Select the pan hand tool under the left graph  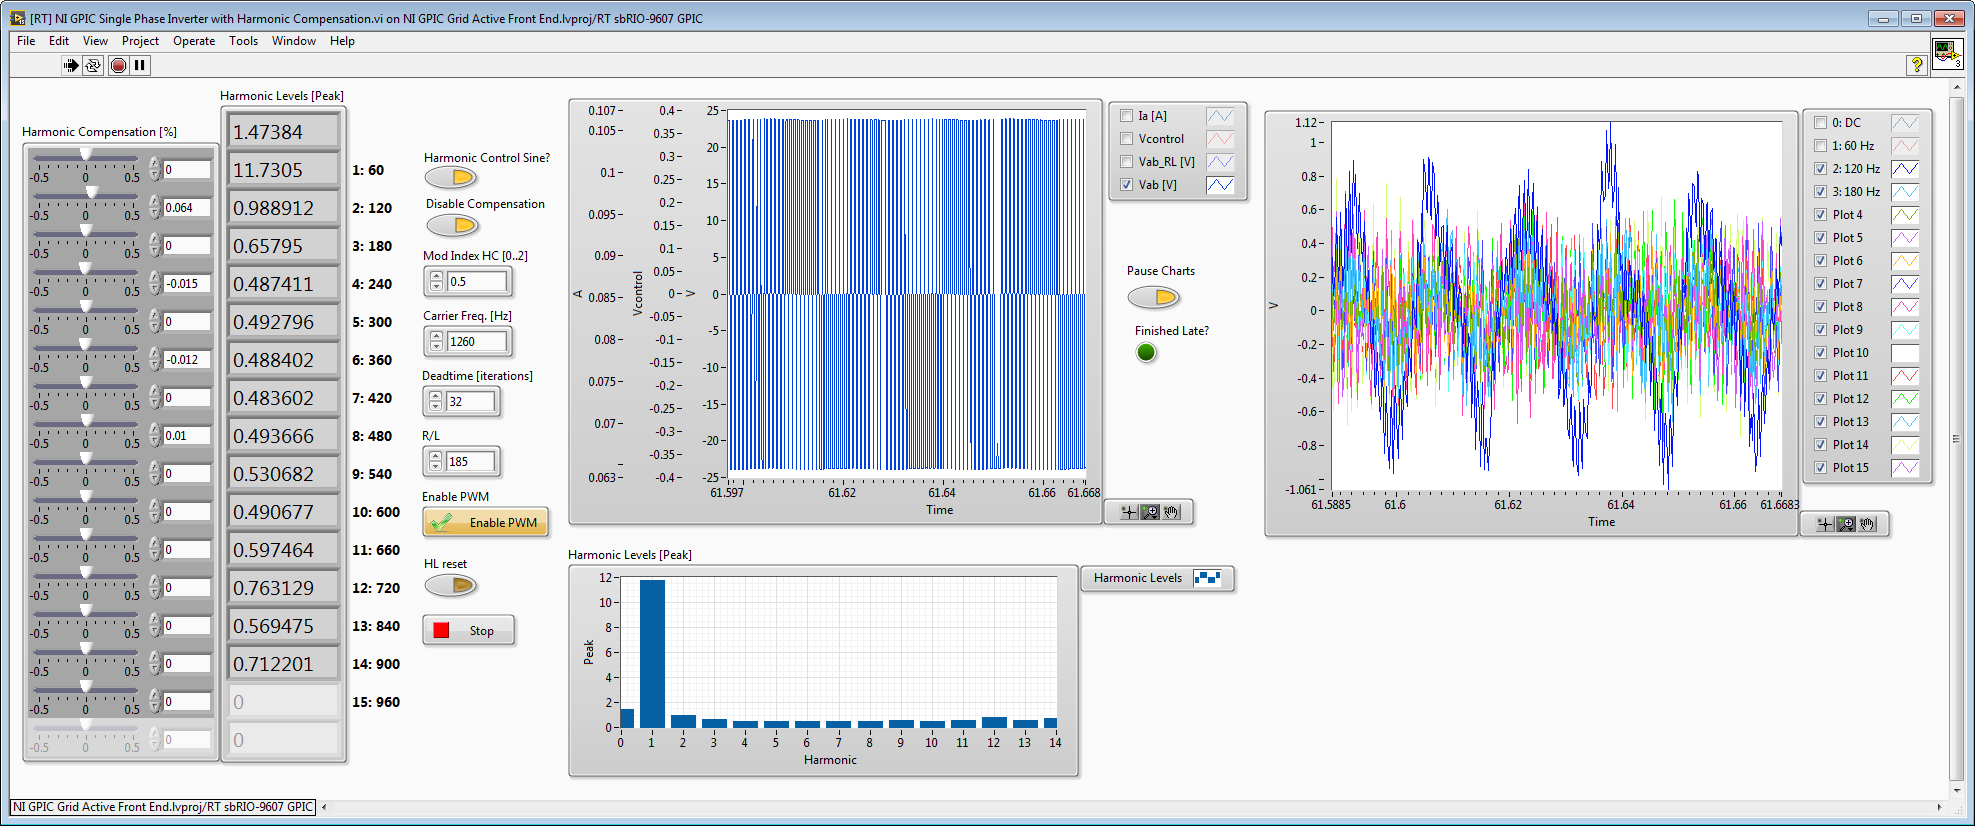point(1172,512)
